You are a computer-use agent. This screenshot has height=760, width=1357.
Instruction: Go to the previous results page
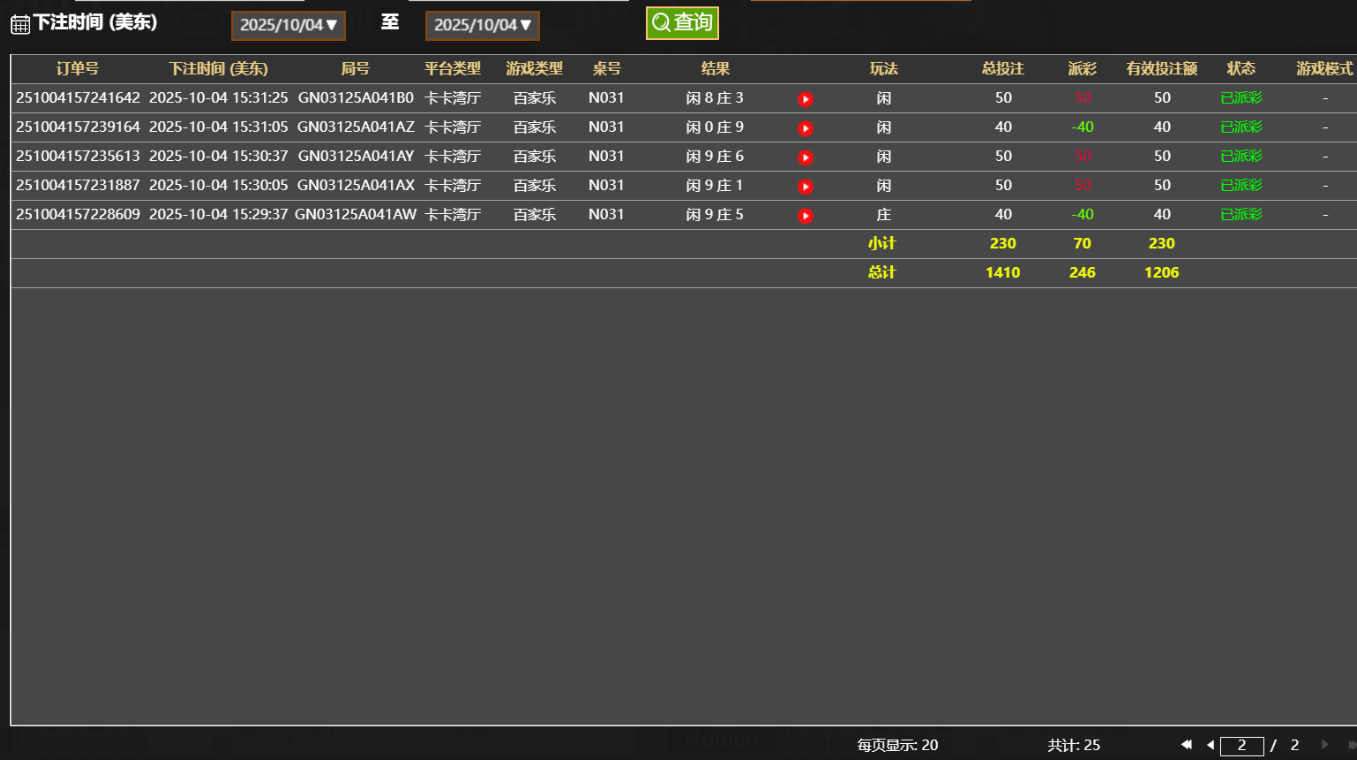[x=1210, y=745]
